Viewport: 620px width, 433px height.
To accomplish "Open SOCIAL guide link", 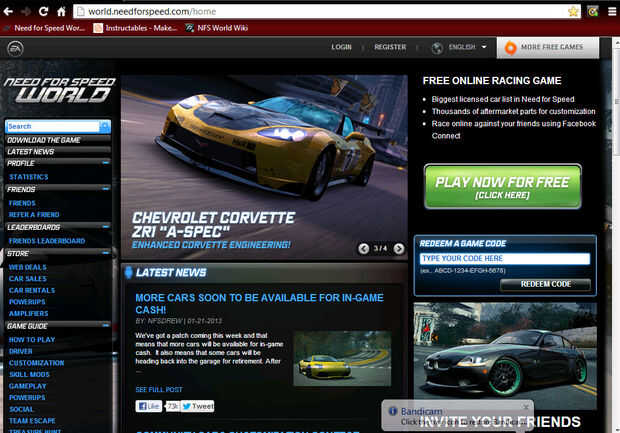I will coord(21,409).
